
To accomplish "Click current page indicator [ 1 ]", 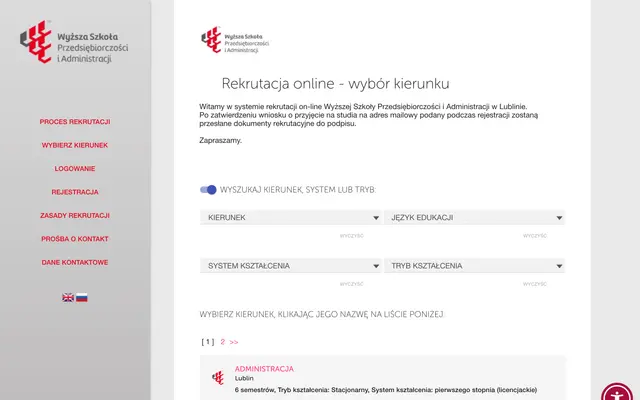I will tap(208, 342).
